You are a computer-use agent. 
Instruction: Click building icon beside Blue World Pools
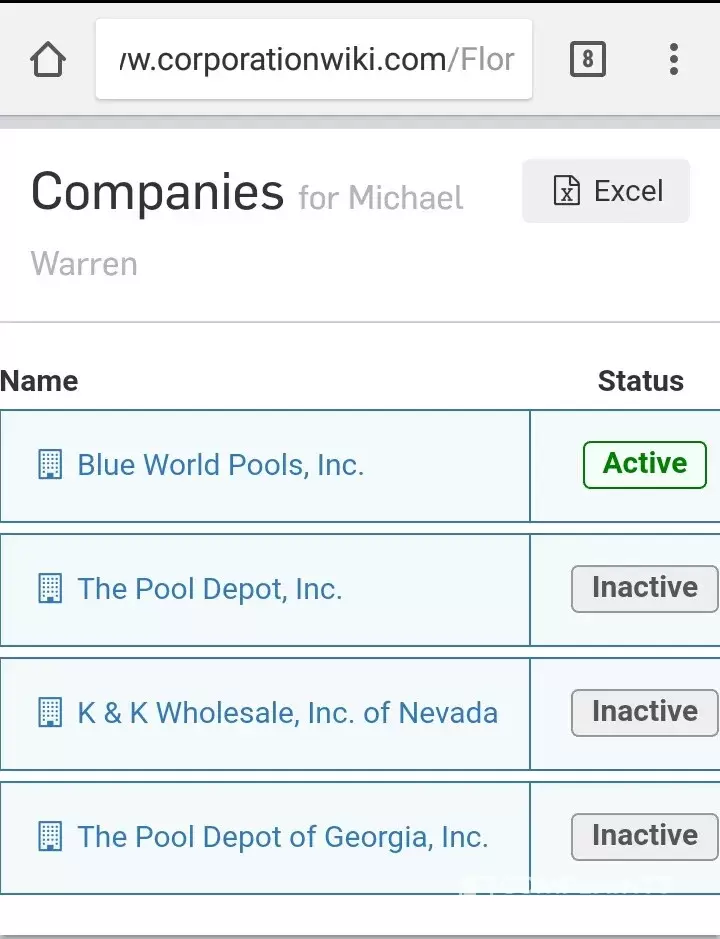coord(50,465)
